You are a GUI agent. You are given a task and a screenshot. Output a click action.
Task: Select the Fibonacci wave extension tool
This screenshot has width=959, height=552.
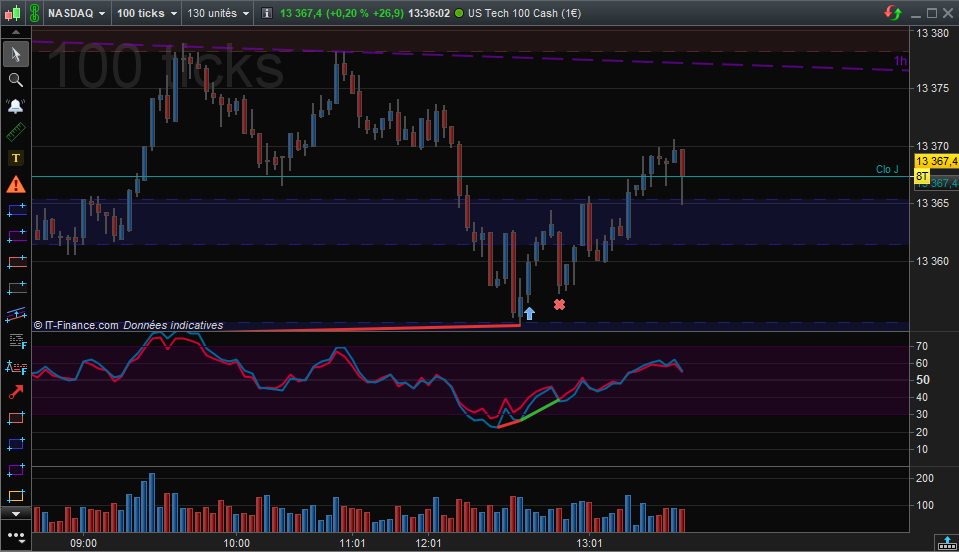click(17, 367)
